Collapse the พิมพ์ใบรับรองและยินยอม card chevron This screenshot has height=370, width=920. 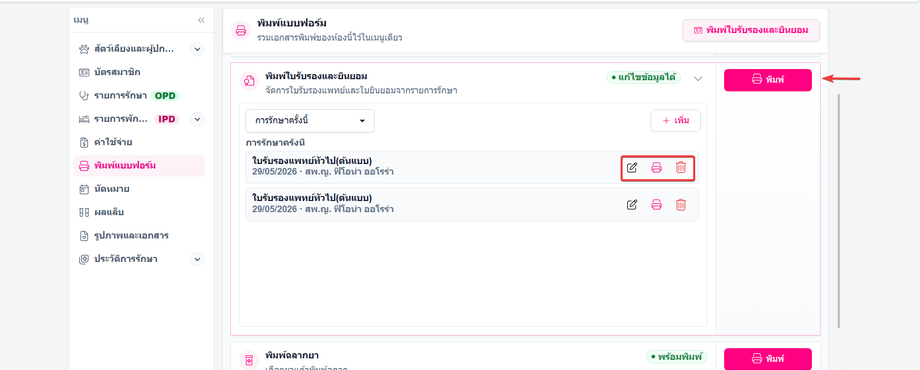point(698,78)
